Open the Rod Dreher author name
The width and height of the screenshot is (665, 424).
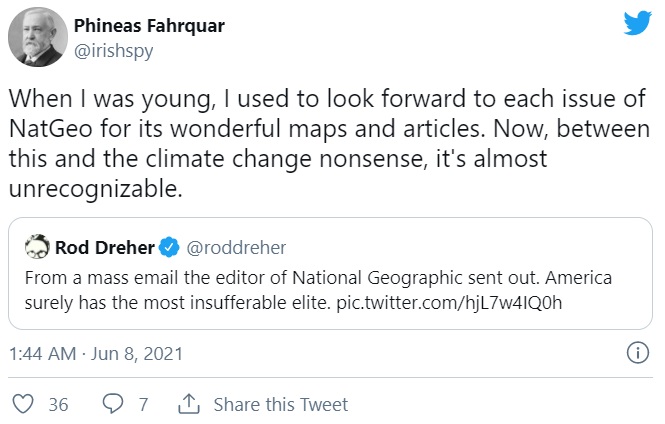tap(102, 246)
